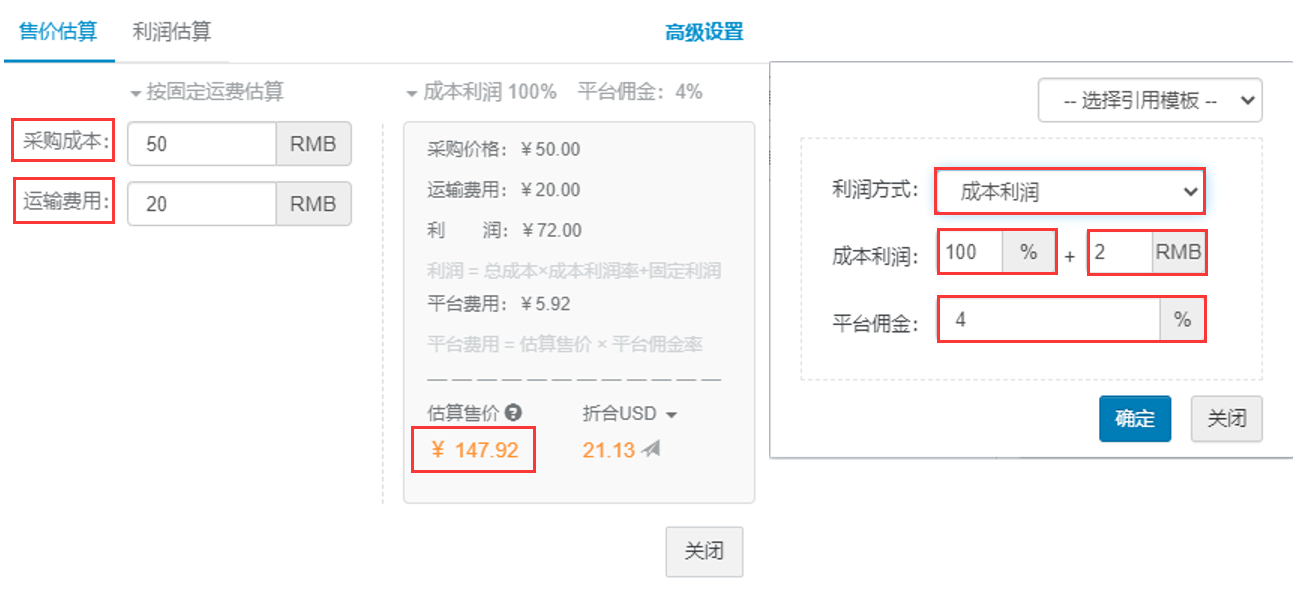
Task: Click the 平台佣金 input field showing 4
Action: point(1049,320)
